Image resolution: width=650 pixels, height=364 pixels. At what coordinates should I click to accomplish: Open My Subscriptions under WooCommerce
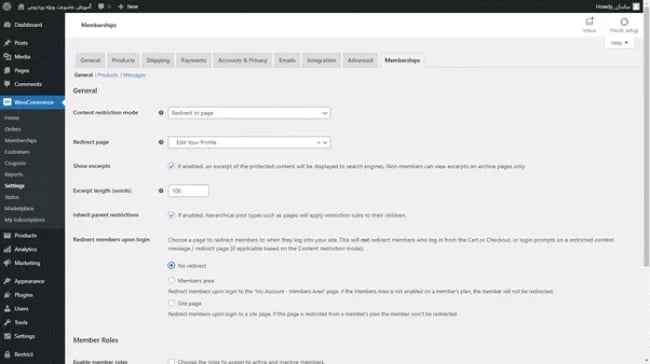tap(24, 220)
